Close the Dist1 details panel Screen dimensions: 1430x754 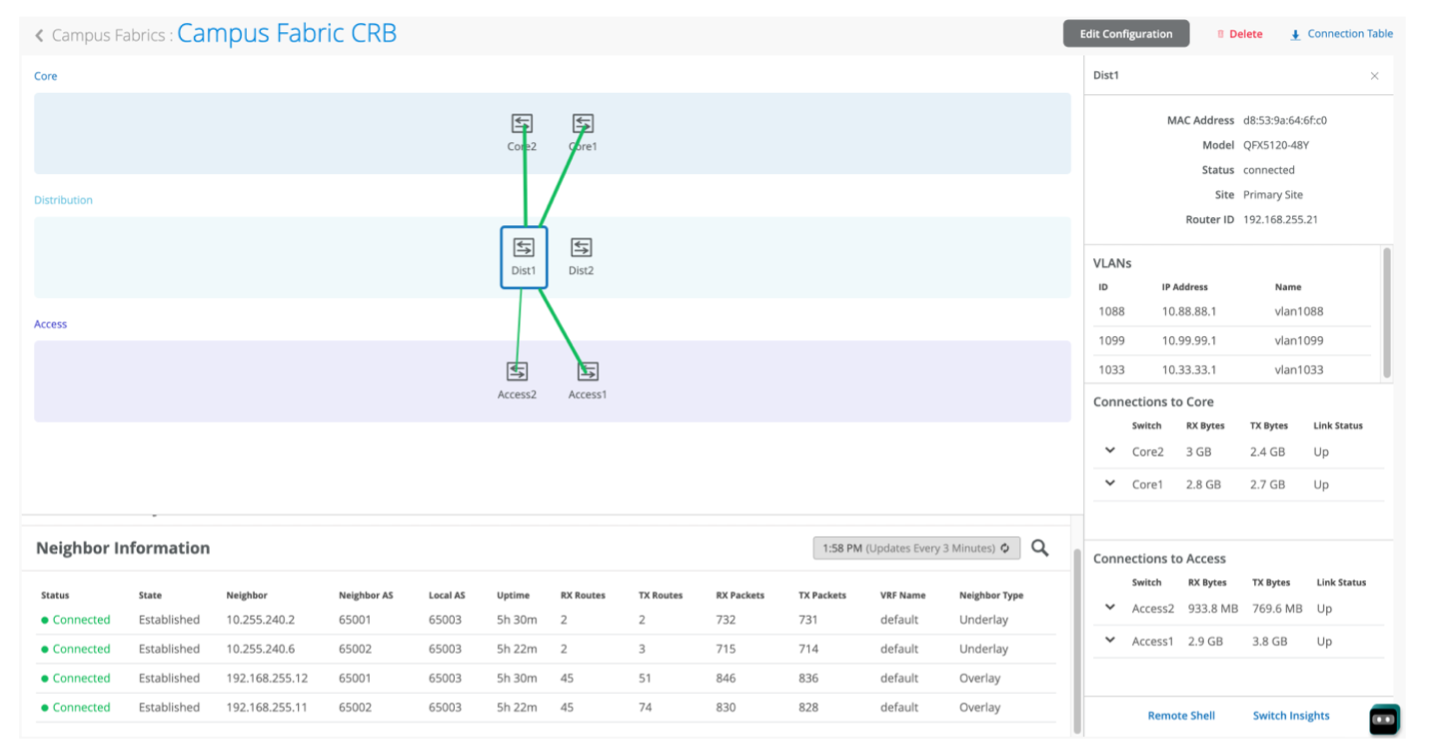1374,76
